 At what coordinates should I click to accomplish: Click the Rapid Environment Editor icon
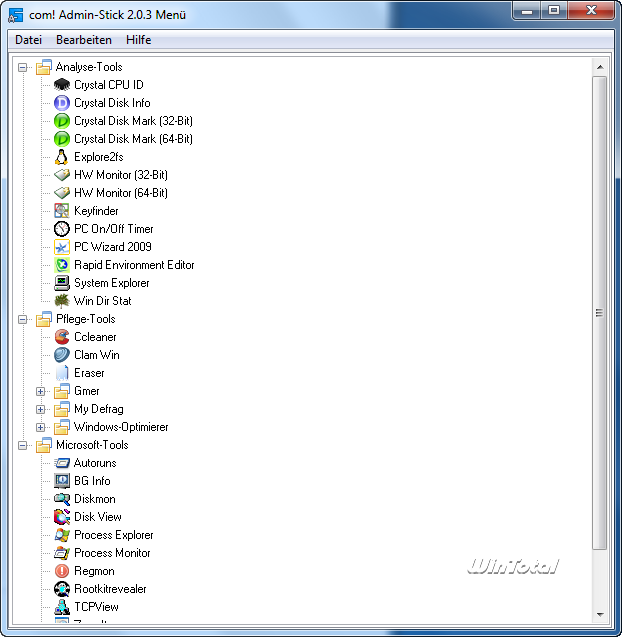pos(62,265)
